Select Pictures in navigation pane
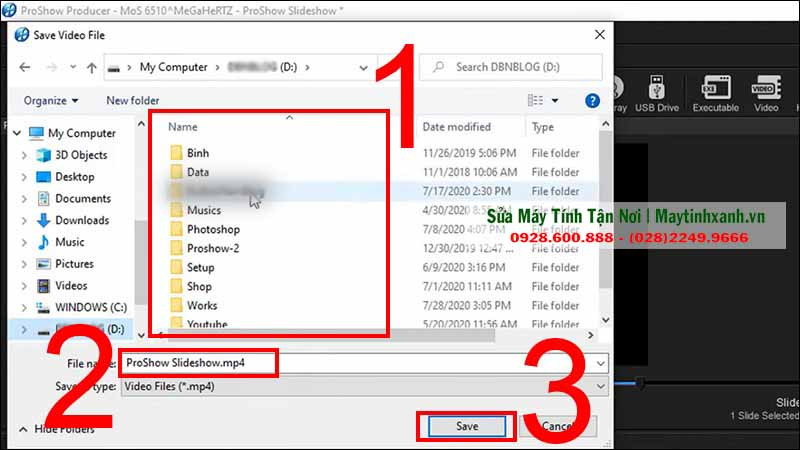Viewport: 800px width, 450px height. [x=74, y=264]
